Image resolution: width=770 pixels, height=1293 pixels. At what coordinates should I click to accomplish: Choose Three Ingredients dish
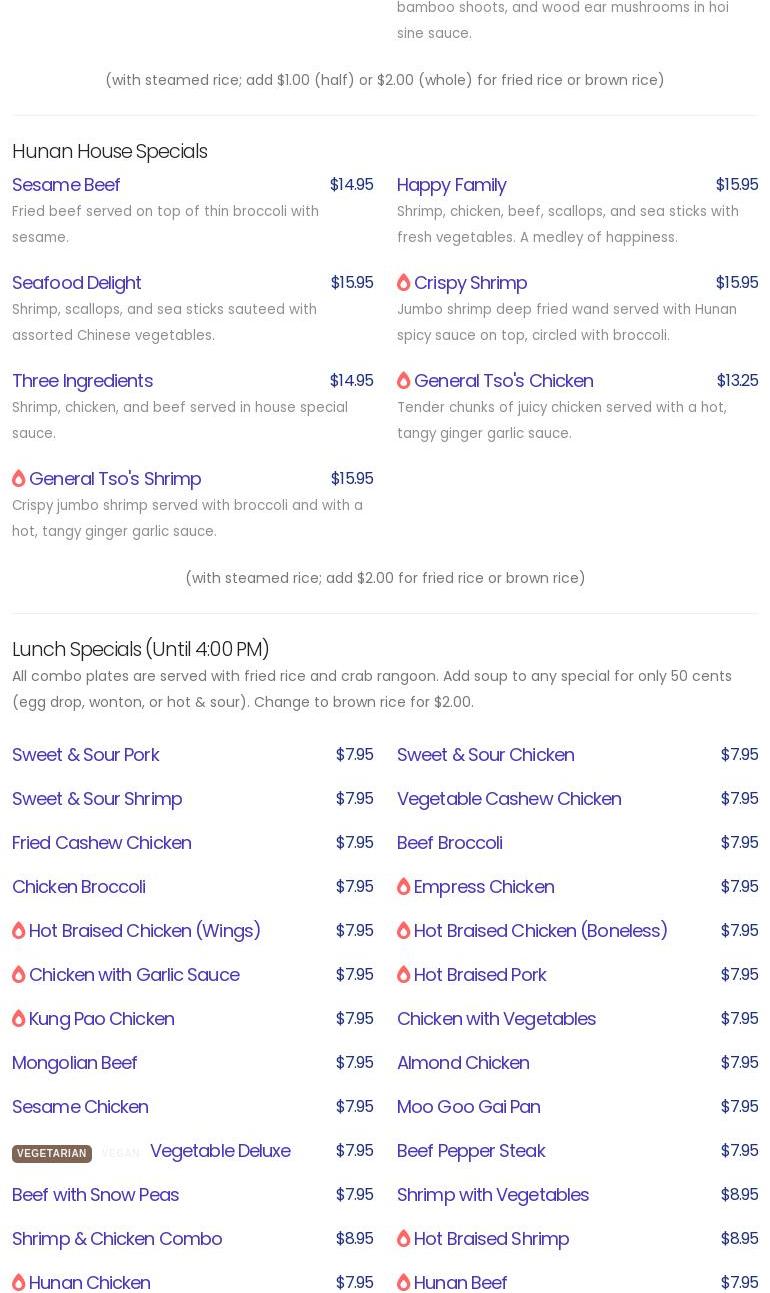[82, 381]
